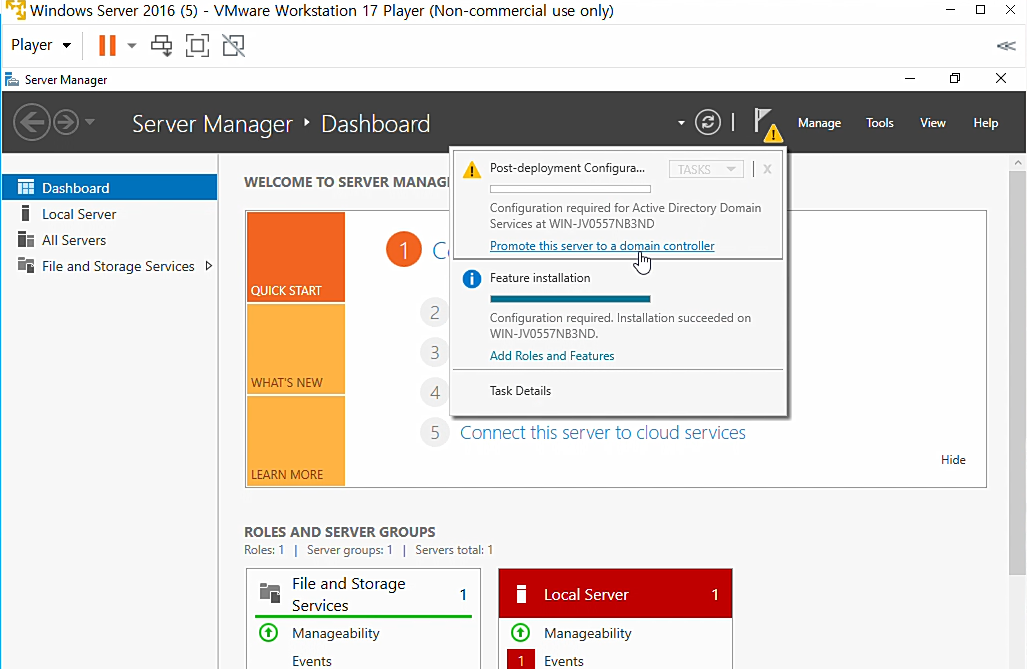Open dropdown arrow left of refresh button
Screen dimensions: 1027x669
tap(681, 123)
